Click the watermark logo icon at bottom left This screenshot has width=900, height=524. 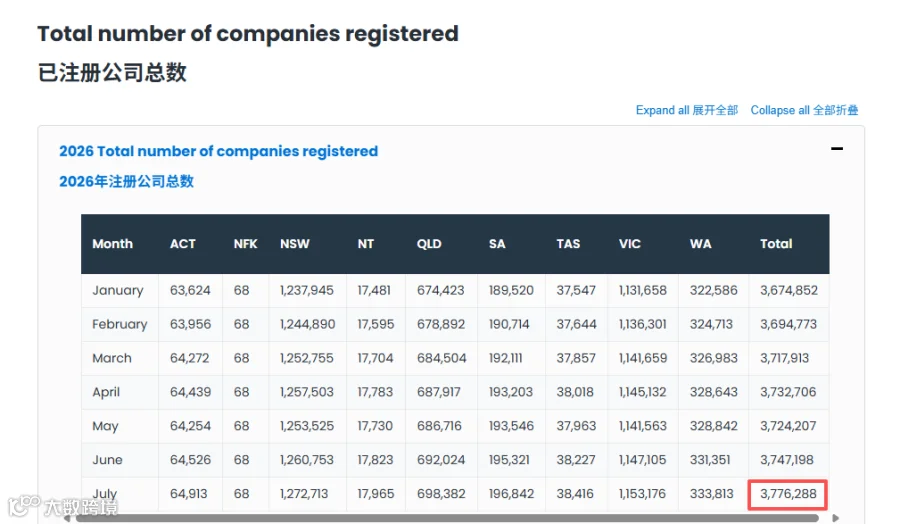click(24, 505)
